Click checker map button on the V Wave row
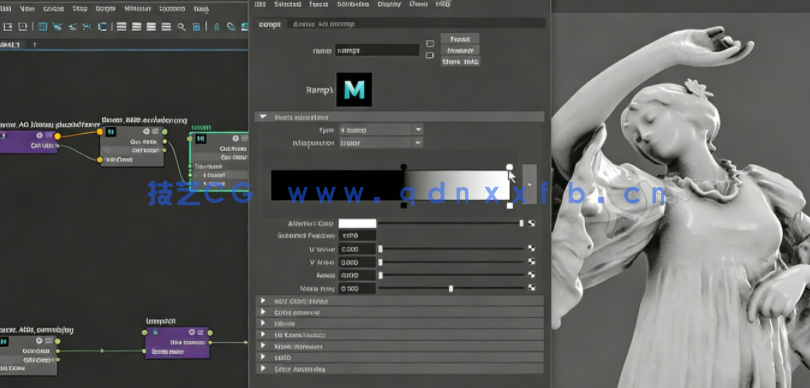This screenshot has height=388, width=810. [x=532, y=262]
